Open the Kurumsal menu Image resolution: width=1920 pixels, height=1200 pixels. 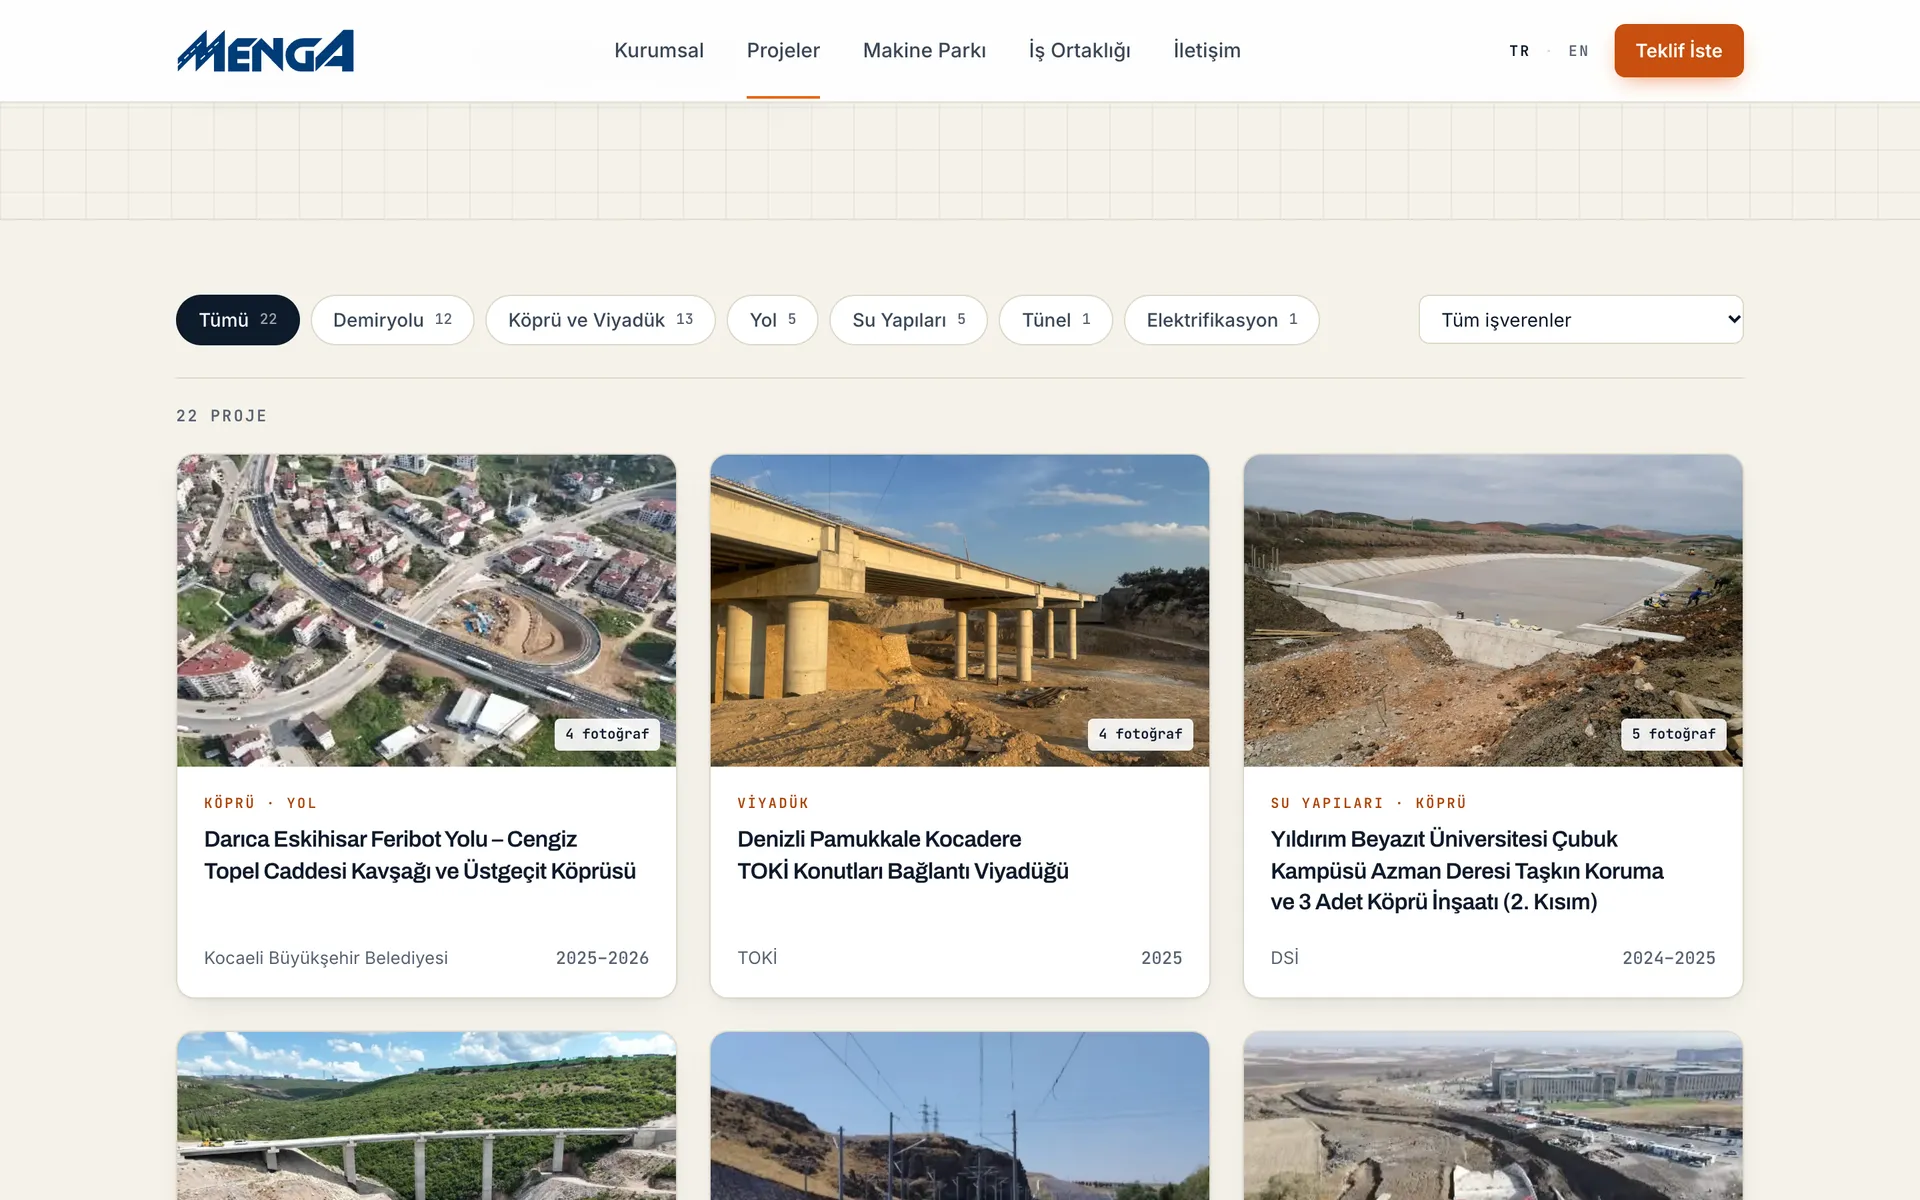(x=659, y=50)
